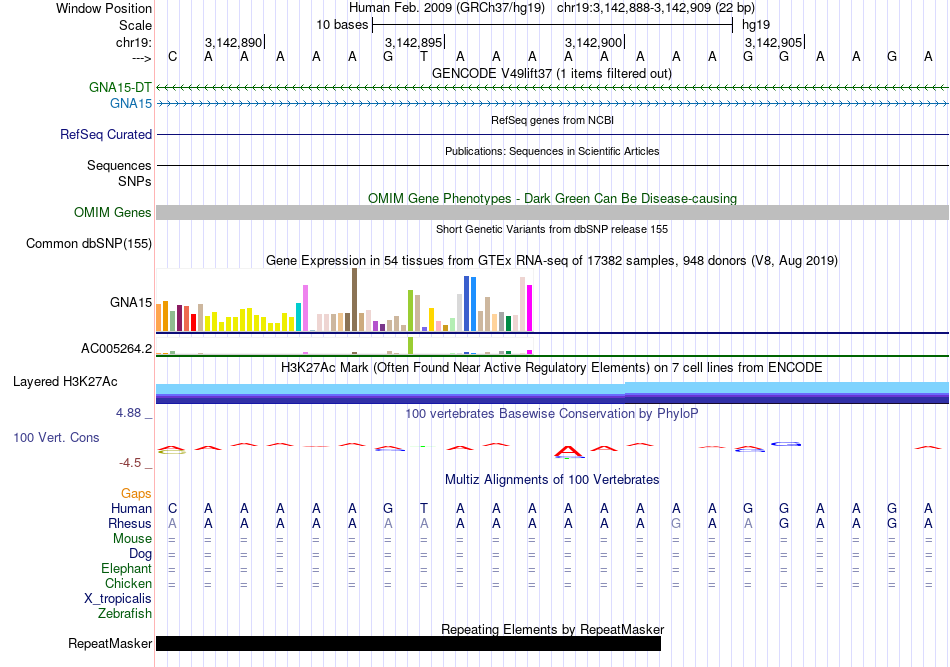Click the Gaps row label
950x667 pixels.
(x=136, y=494)
